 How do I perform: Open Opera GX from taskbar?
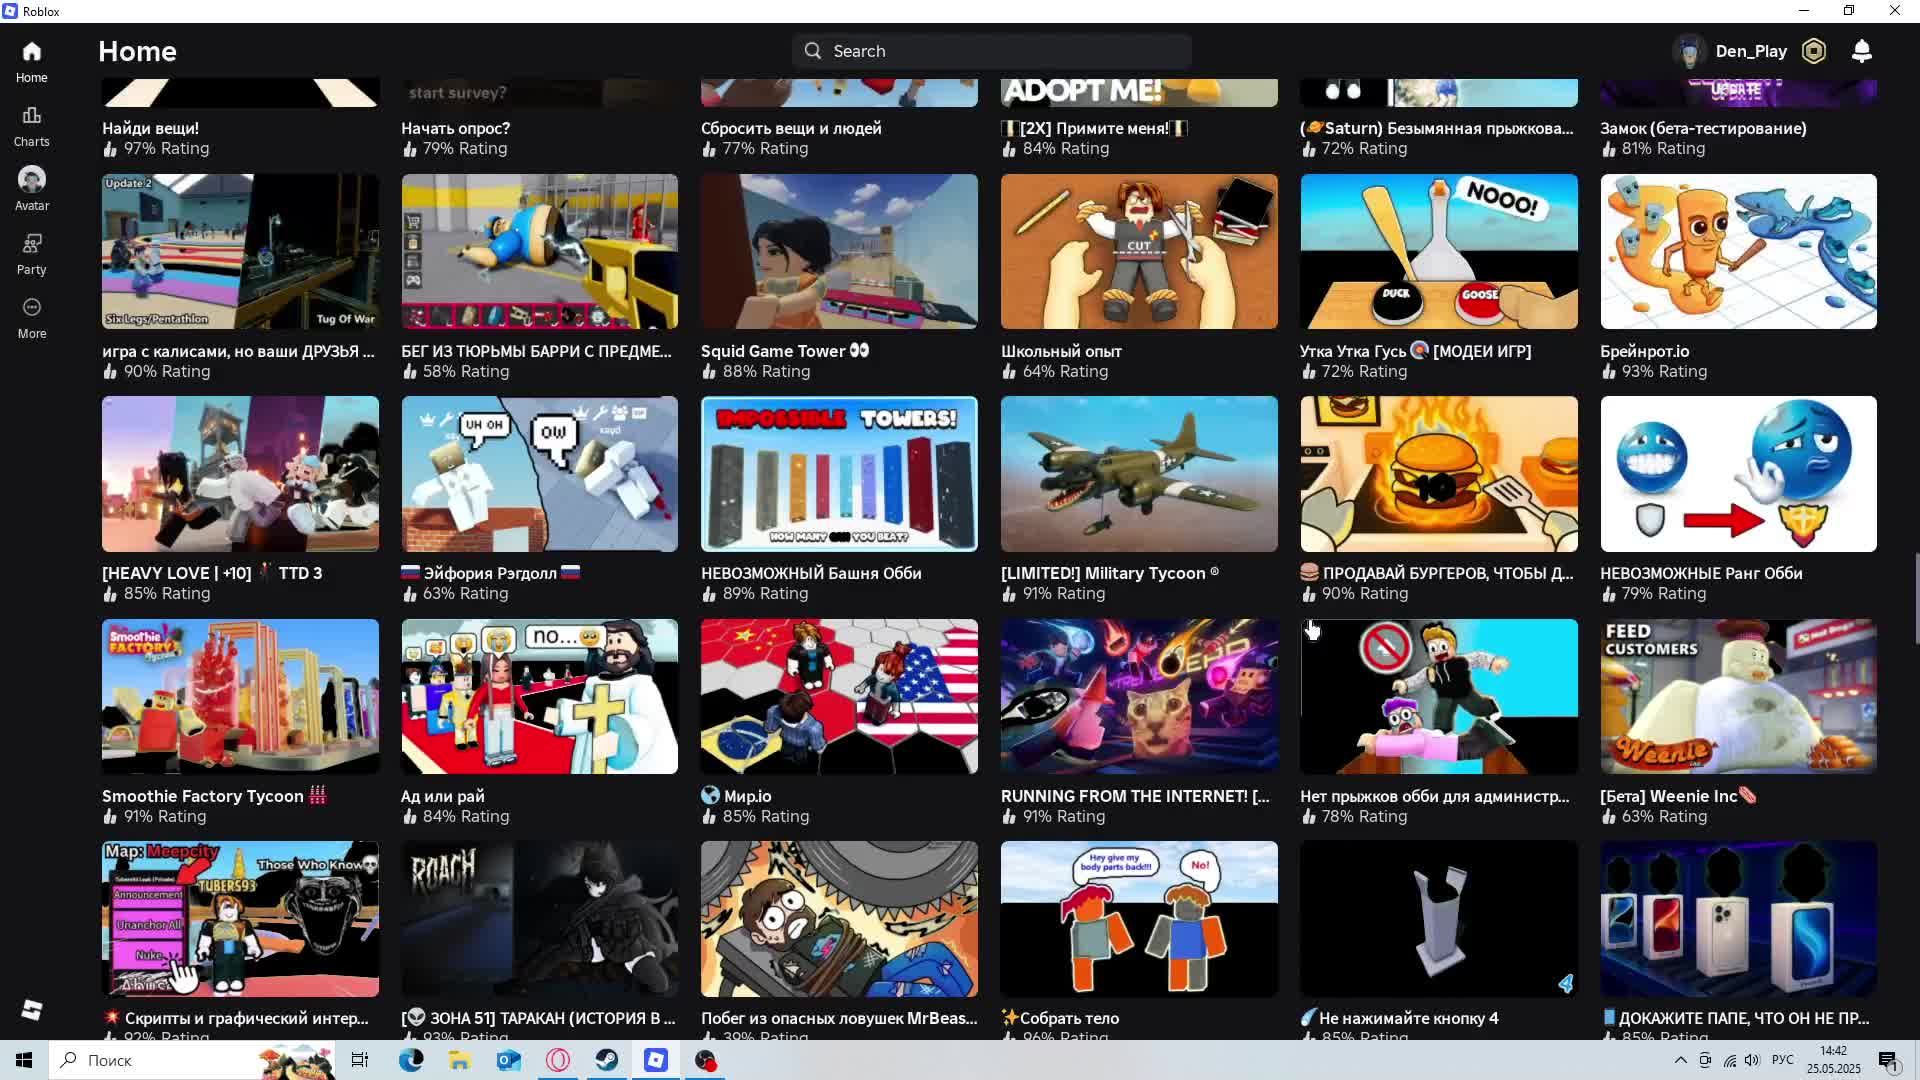coord(558,1060)
